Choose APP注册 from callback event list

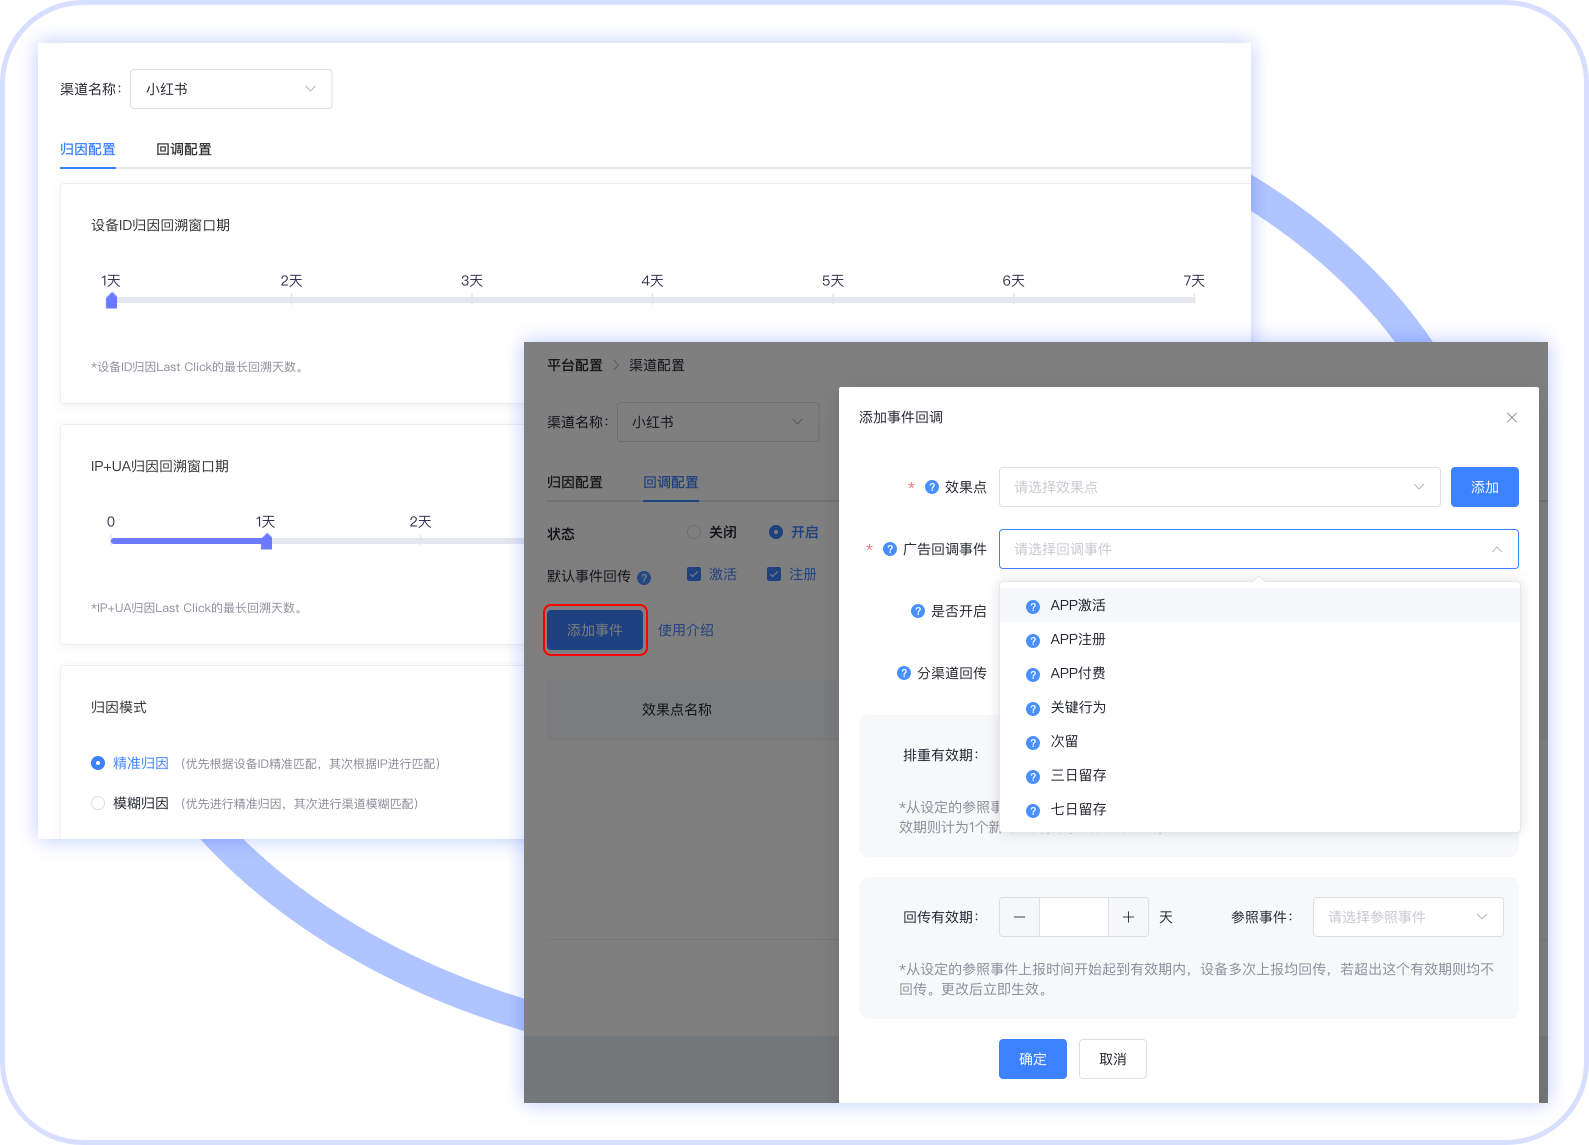pyautogui.click(x=1260, y=640)
